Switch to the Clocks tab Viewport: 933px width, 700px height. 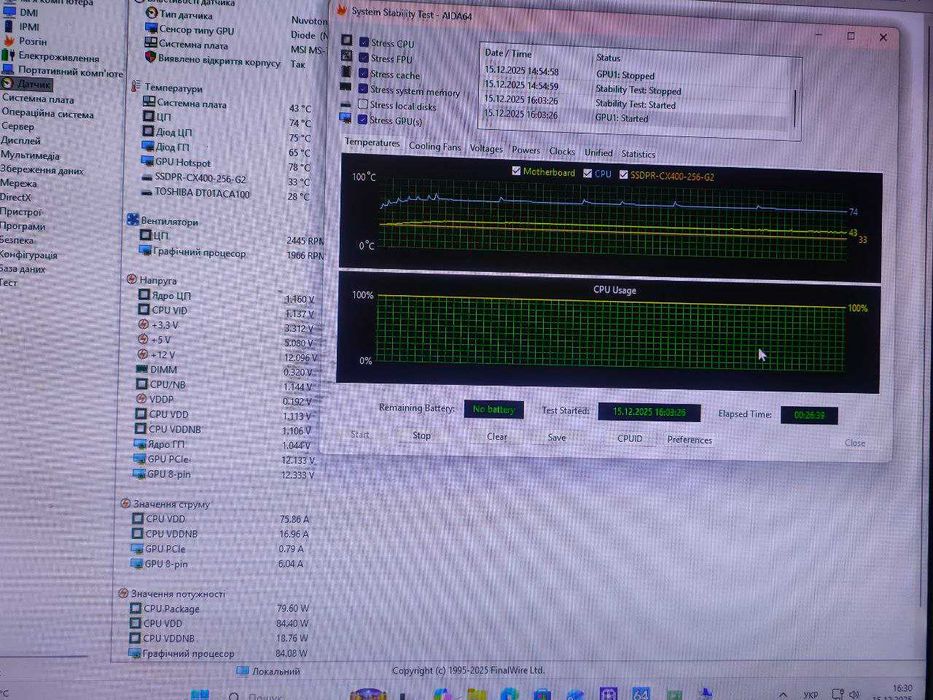(x=562, y=151)
